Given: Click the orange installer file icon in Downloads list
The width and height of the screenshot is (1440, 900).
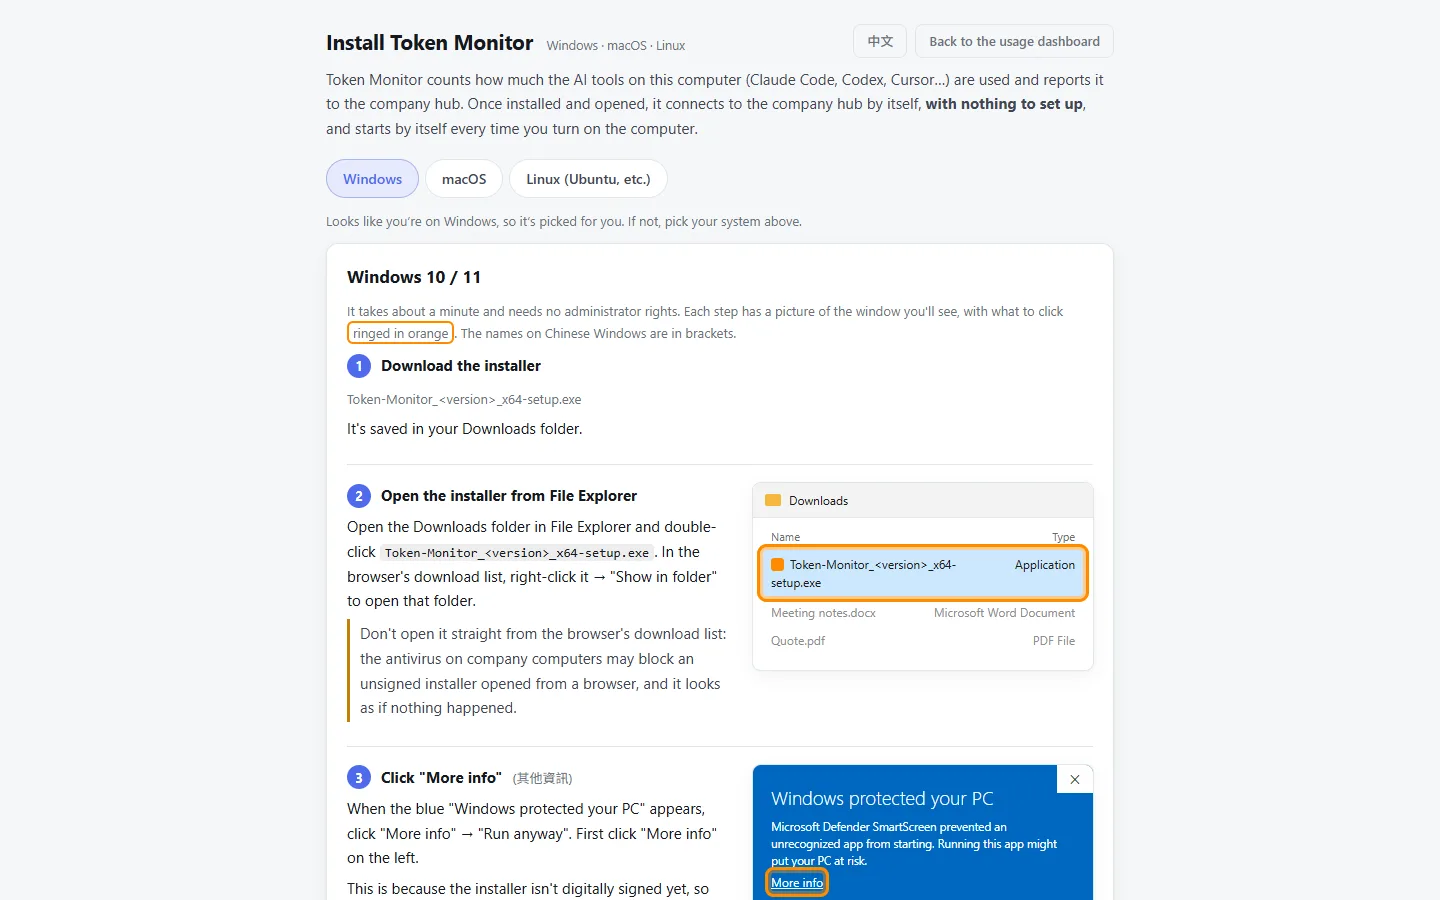Looking at the screenshot, I should click(x=777, y=565).
